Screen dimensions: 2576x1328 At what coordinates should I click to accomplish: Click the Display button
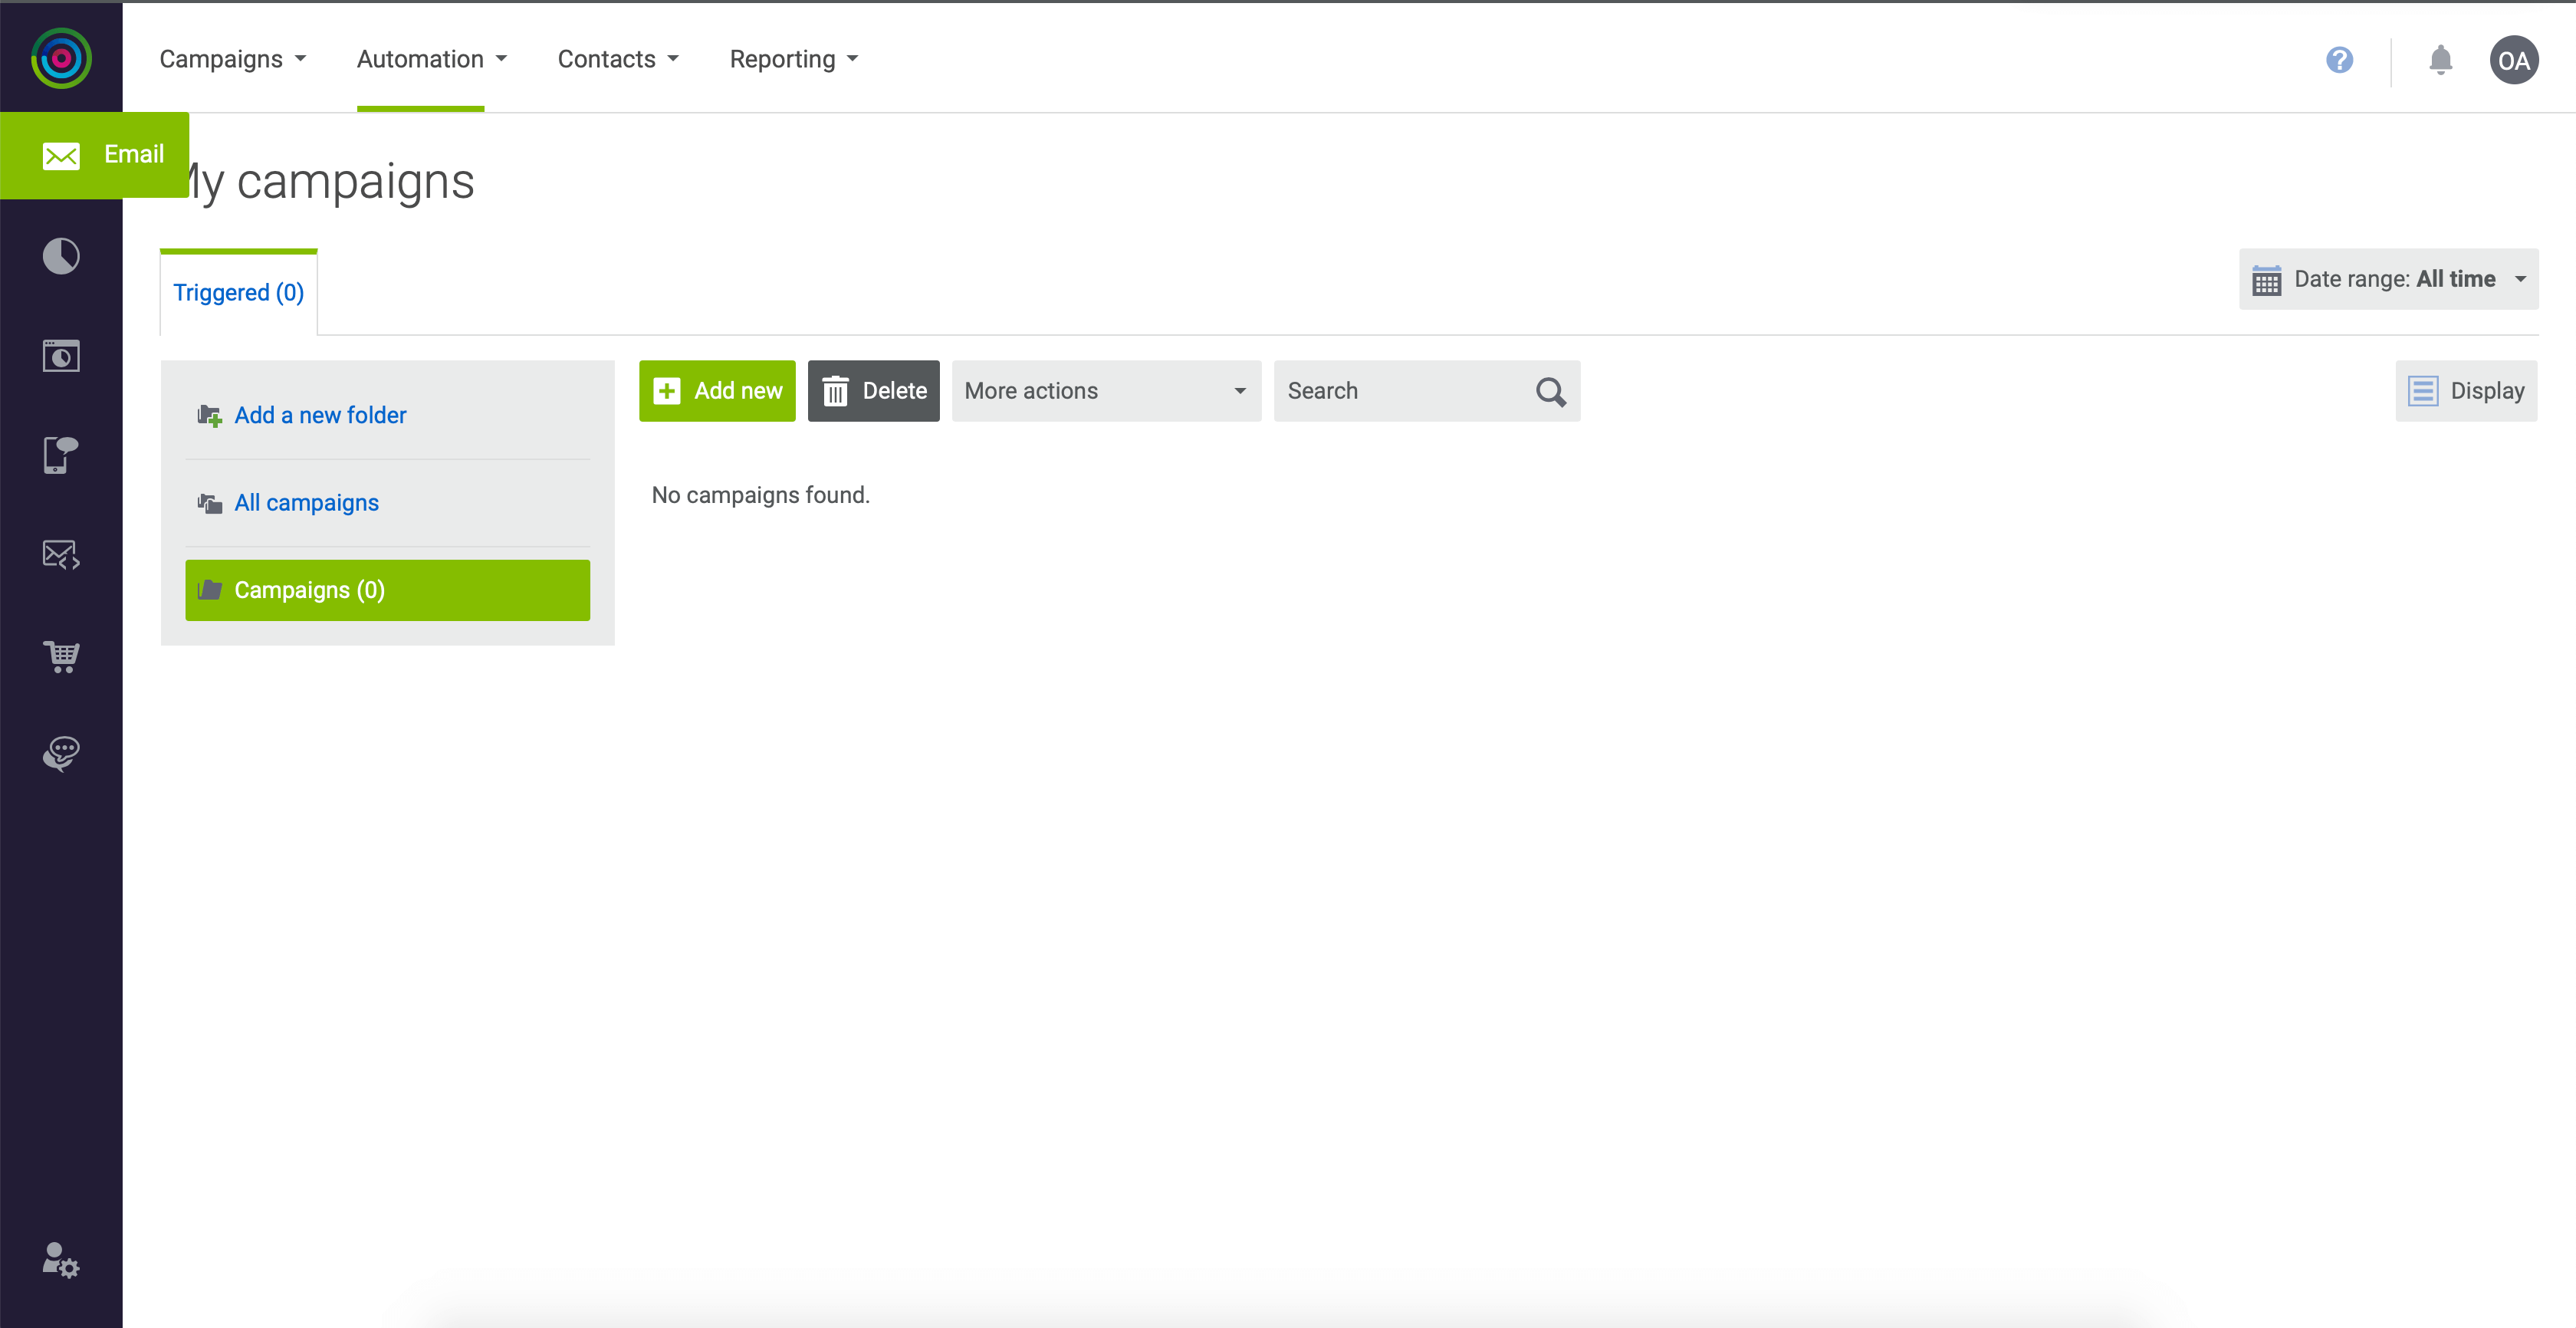click(2466, 391)
